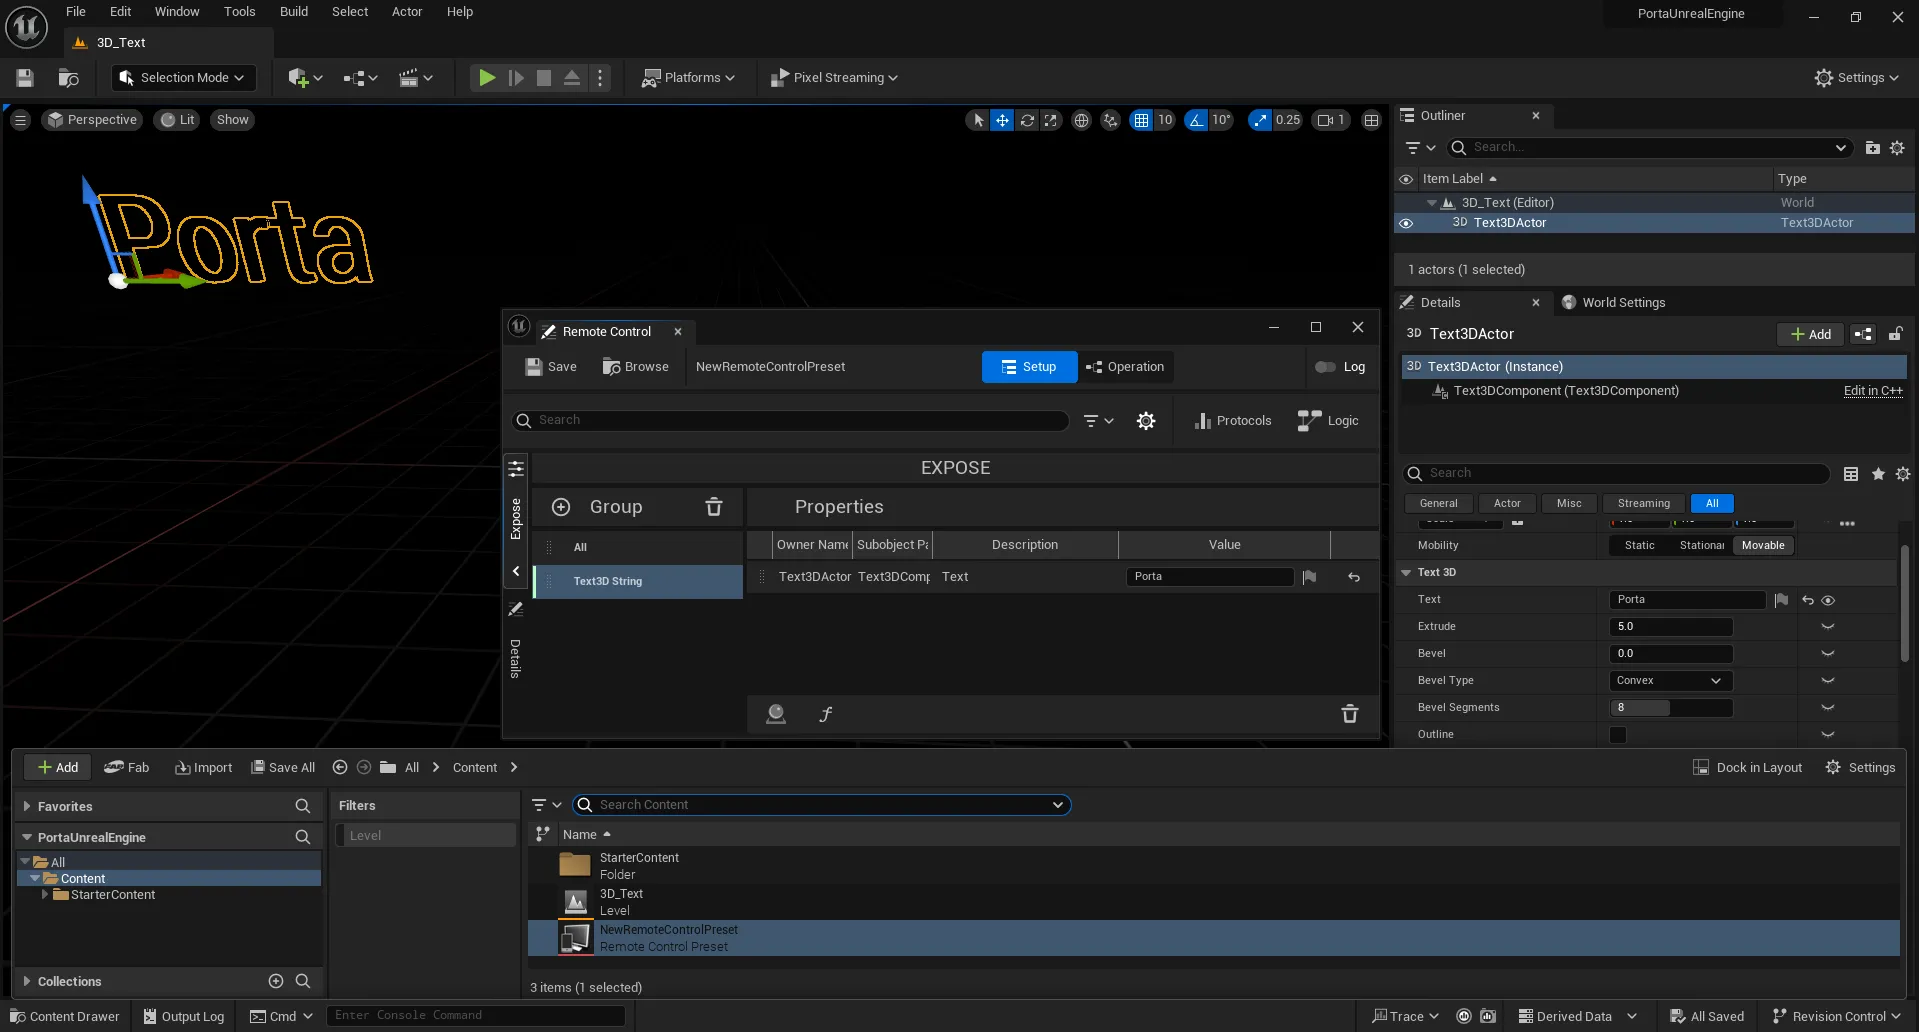Click the Operation mode button
Screen dimensions: 1919x1032
coord(1125,367)
